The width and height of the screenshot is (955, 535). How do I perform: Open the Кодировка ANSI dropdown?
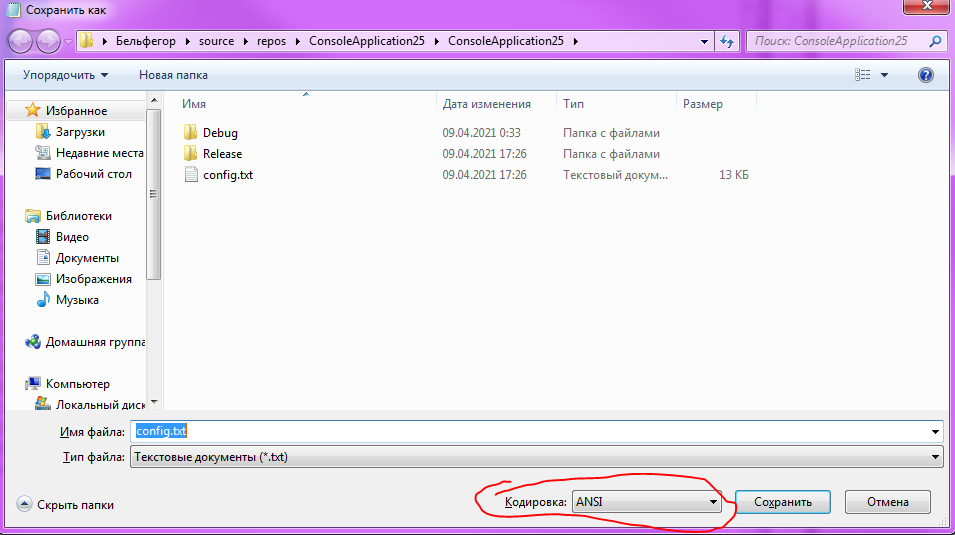coord(646,501)
